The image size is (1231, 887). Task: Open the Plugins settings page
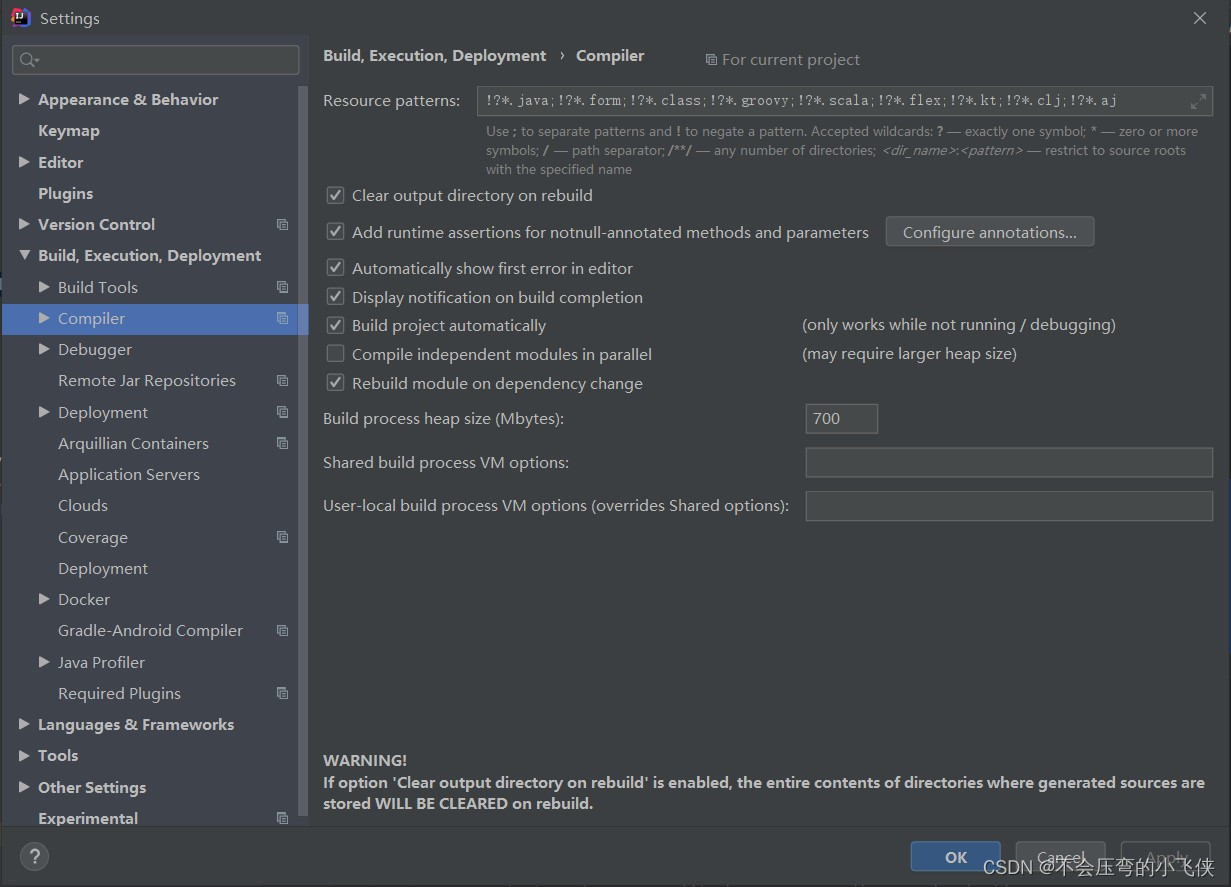(65, 193)
